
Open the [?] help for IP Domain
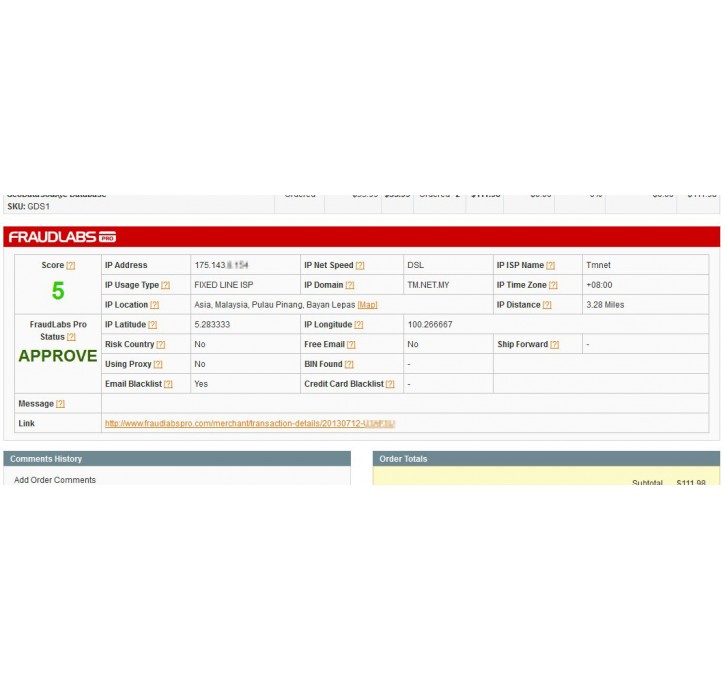pos(350,285)
